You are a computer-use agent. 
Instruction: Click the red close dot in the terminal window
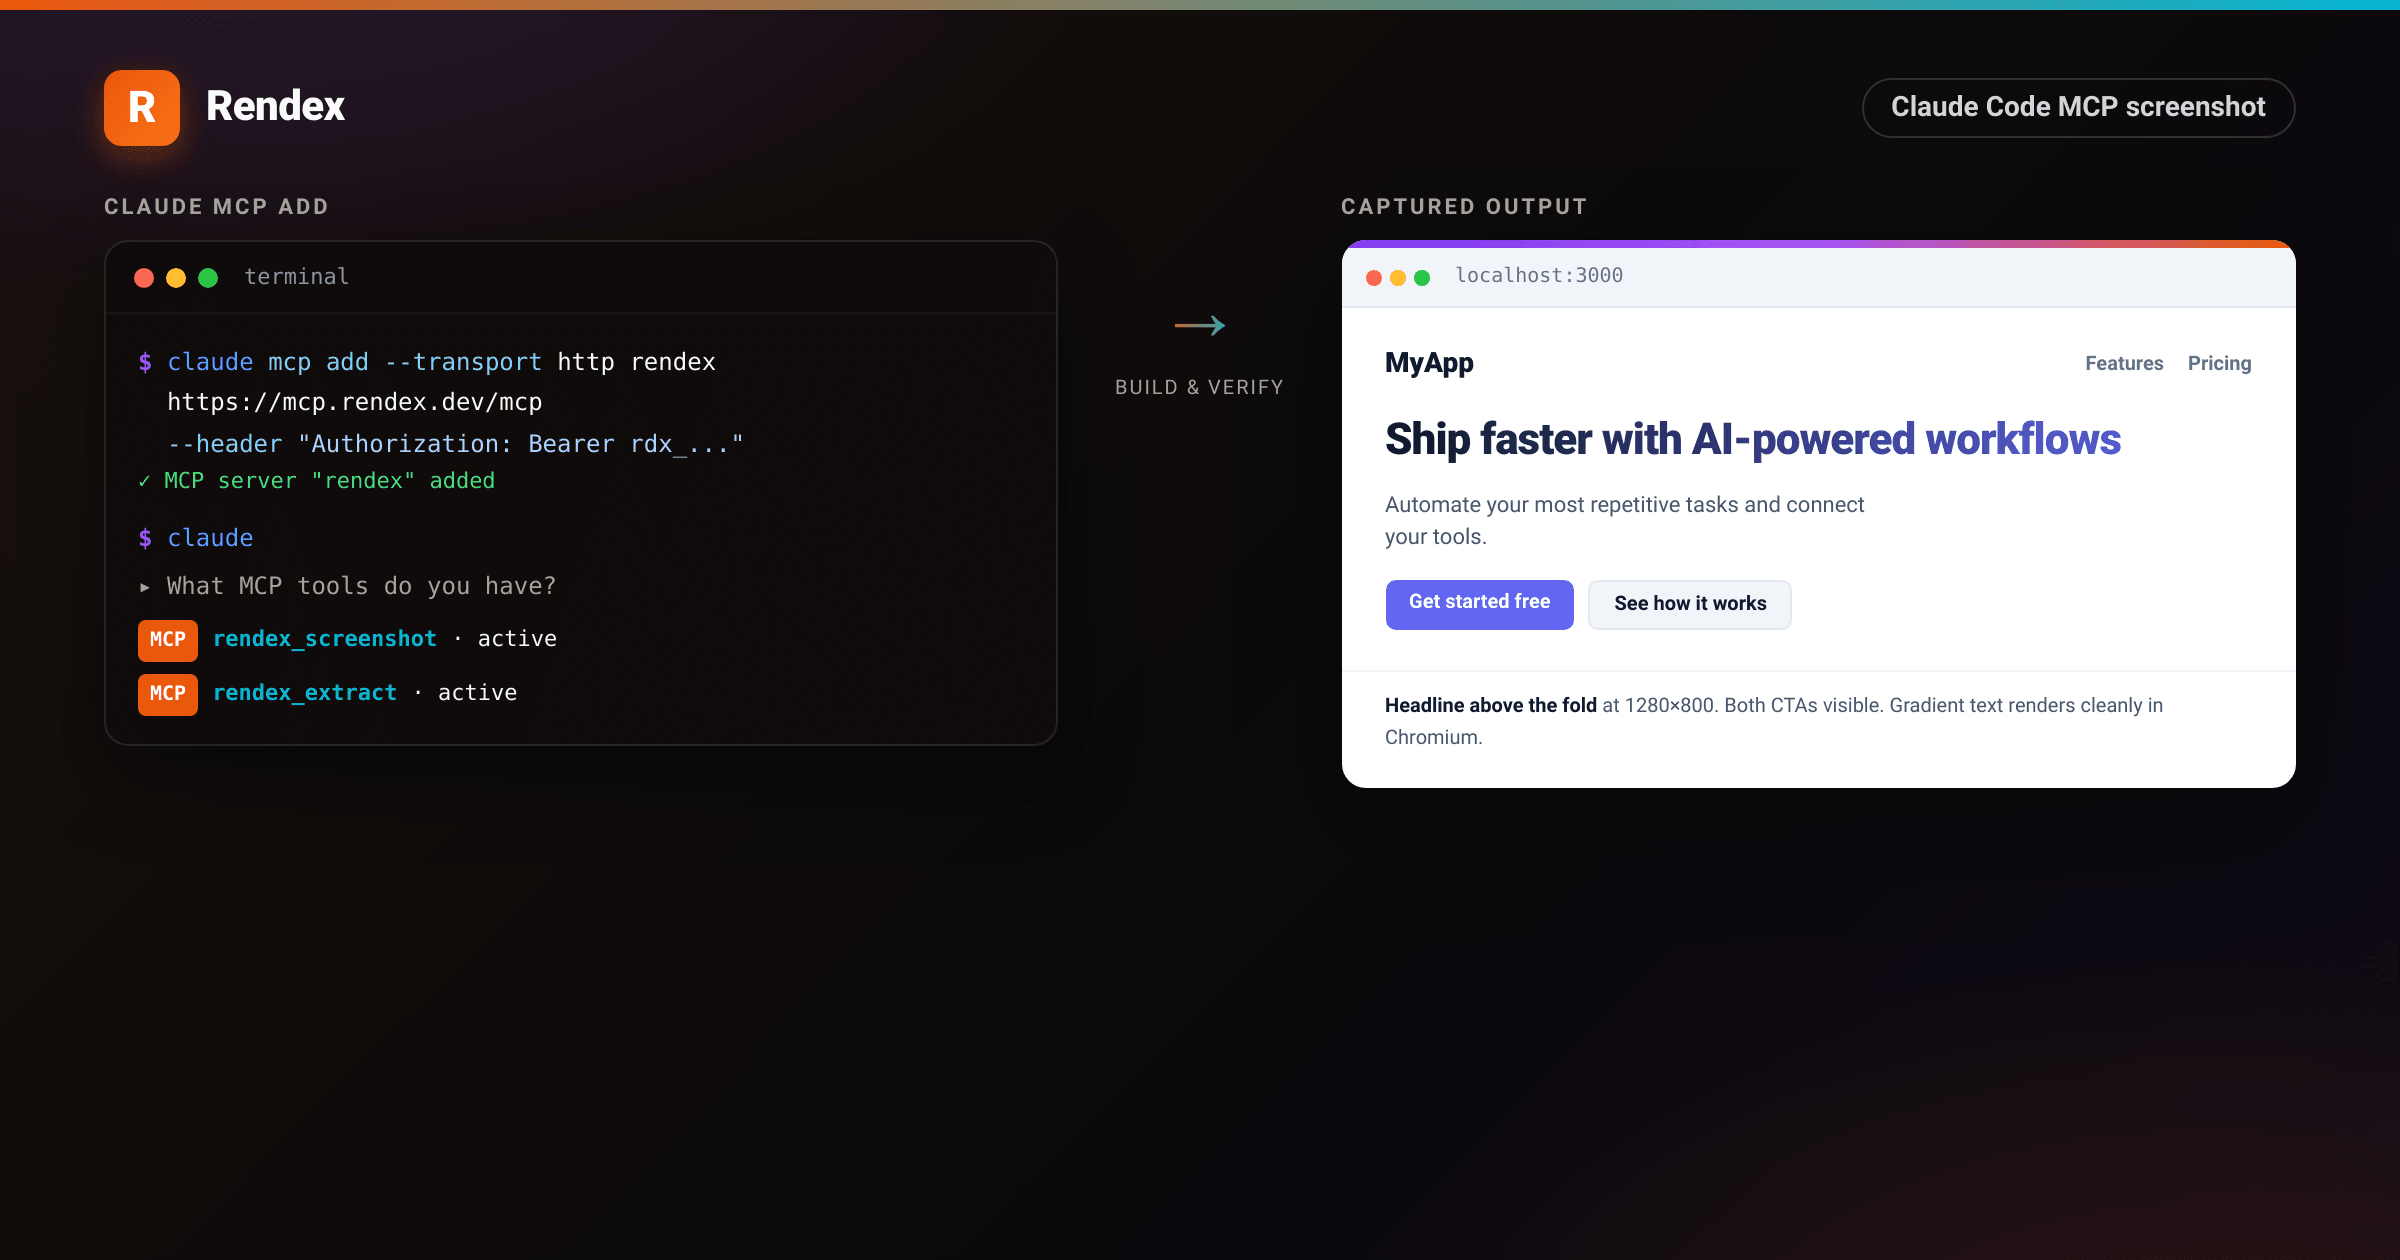pos(144,278)
